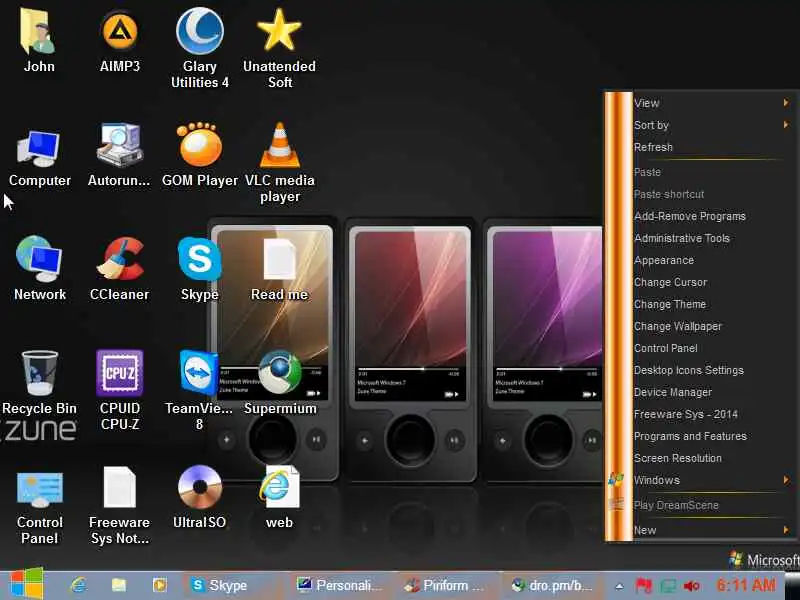Image resolution: width=800 pixels, height=600 pixels.
Task: Click the red flag tray icon
Action: [643, 585]
